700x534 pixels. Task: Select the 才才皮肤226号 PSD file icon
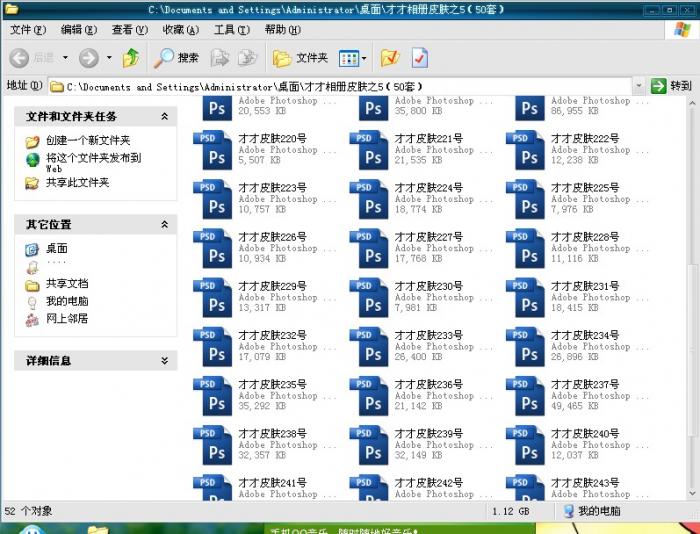pyautogui.click(x=212, y=248)
